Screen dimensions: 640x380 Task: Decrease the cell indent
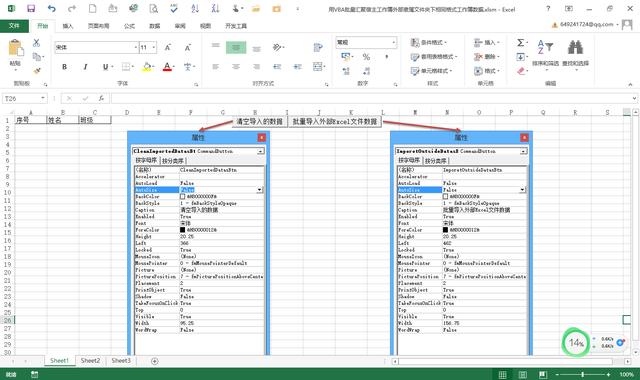coord(277,67)
